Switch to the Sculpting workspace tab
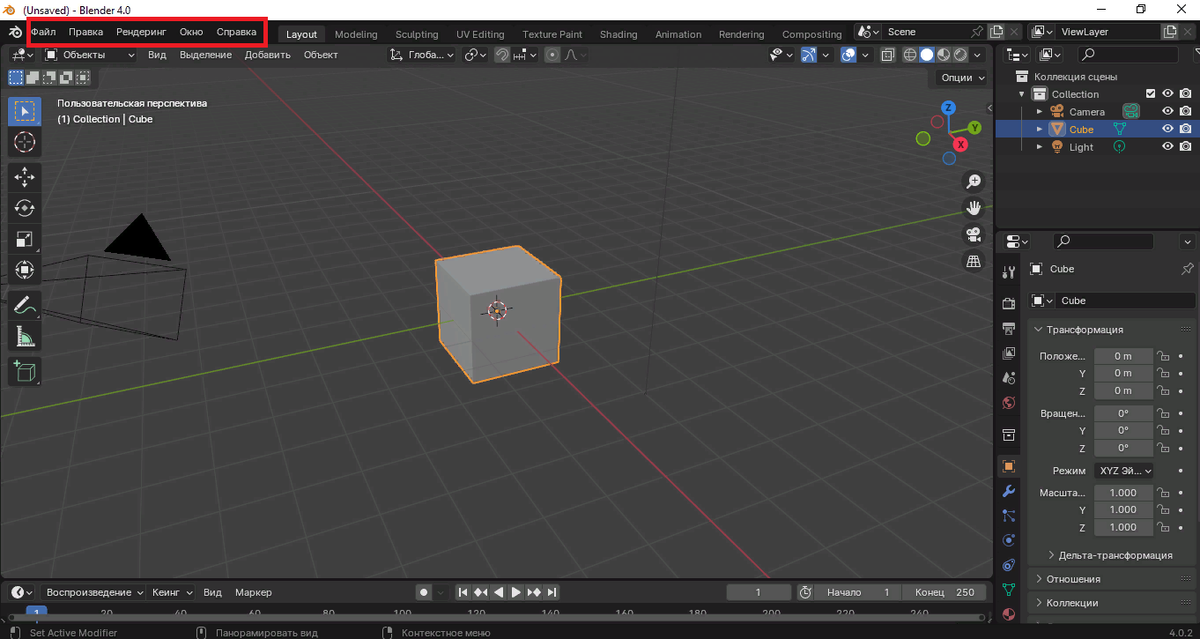This screenshot has width=1200, height=639. [x=417, y=34]
